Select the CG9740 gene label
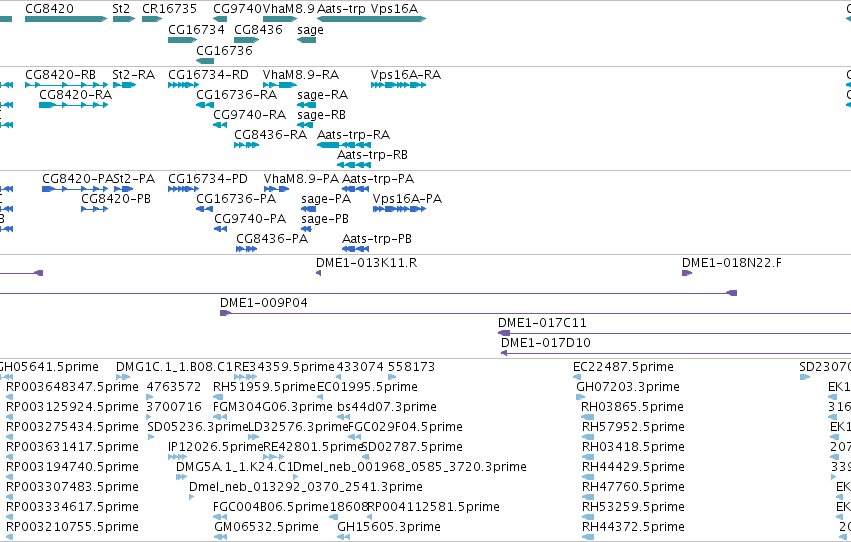Screen dimensions: 851x542 pos(237,9)
